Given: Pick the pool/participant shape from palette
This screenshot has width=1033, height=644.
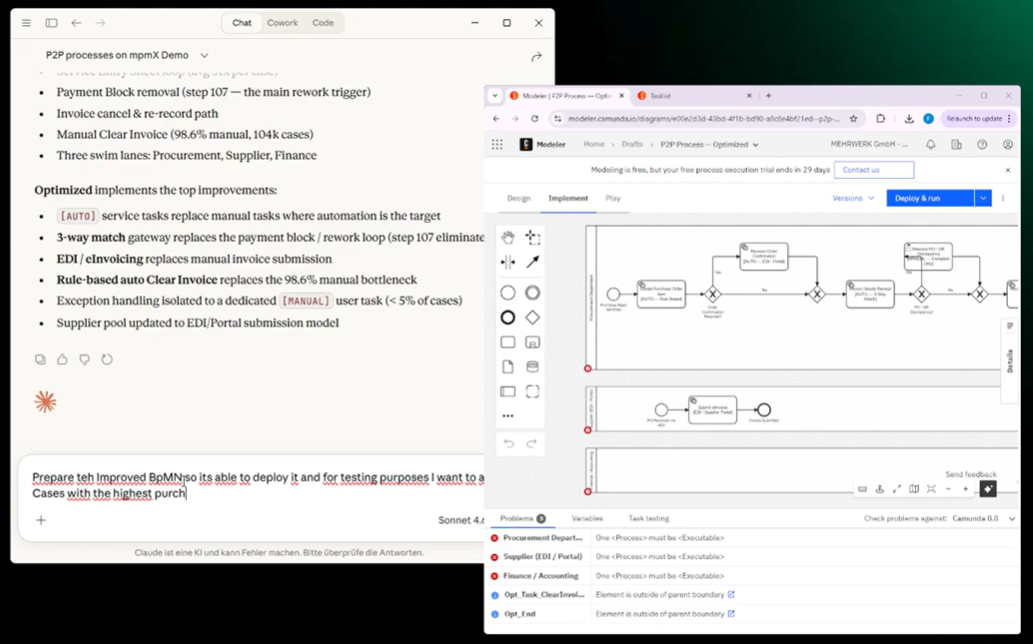Looking at the screenshot, I should pos(507,392).
